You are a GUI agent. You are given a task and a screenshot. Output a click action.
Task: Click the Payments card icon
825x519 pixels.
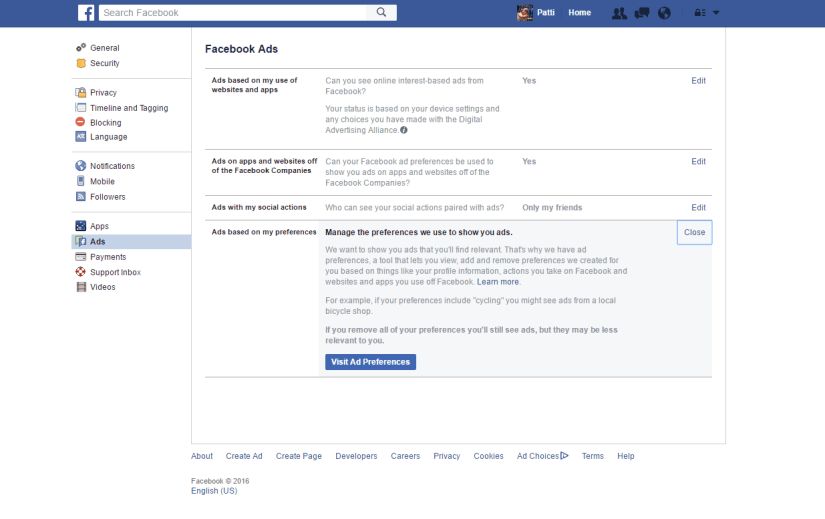pos(81,257)
